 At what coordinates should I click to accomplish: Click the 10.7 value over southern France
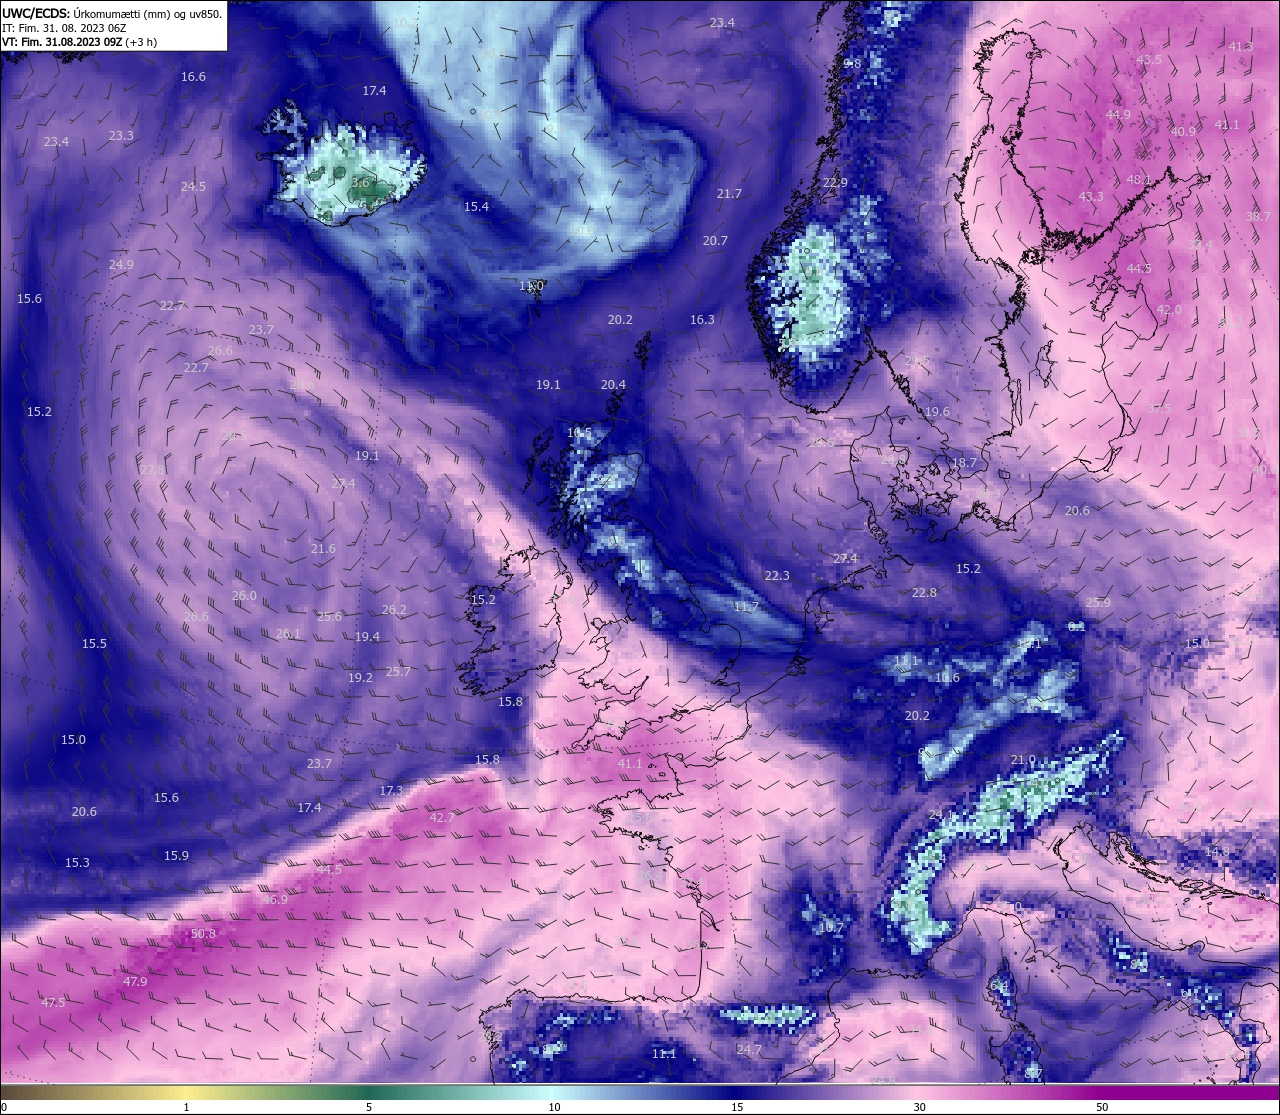831,928
